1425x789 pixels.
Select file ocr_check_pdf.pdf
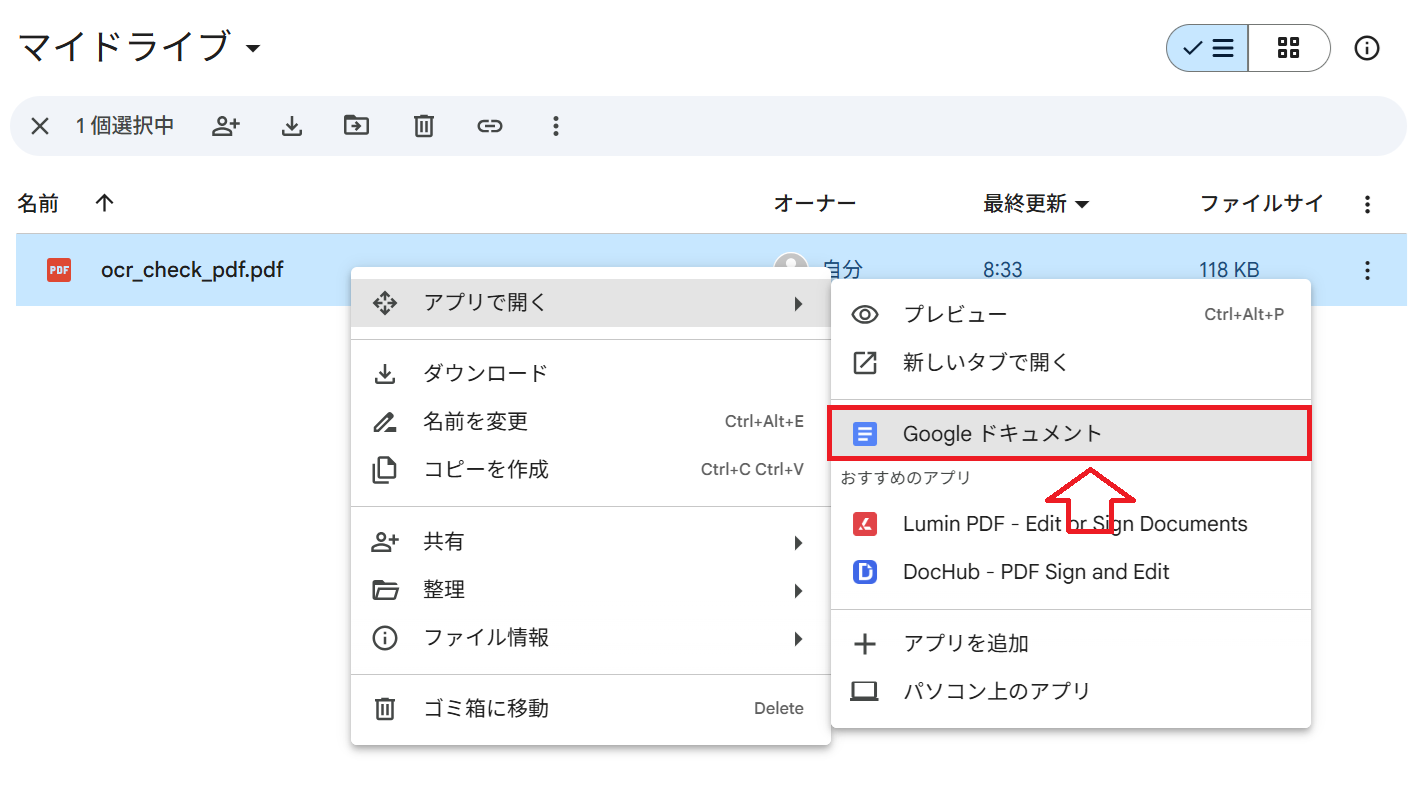pos(192,269)
